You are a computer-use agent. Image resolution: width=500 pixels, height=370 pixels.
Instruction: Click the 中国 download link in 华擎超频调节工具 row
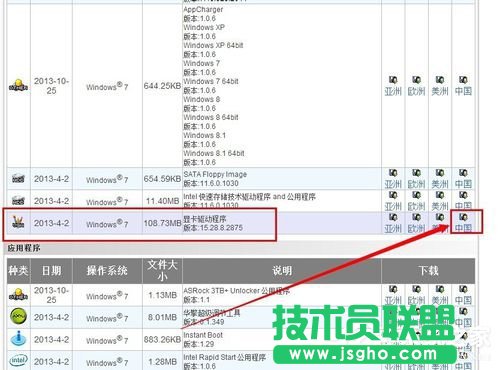pos(463,323)
